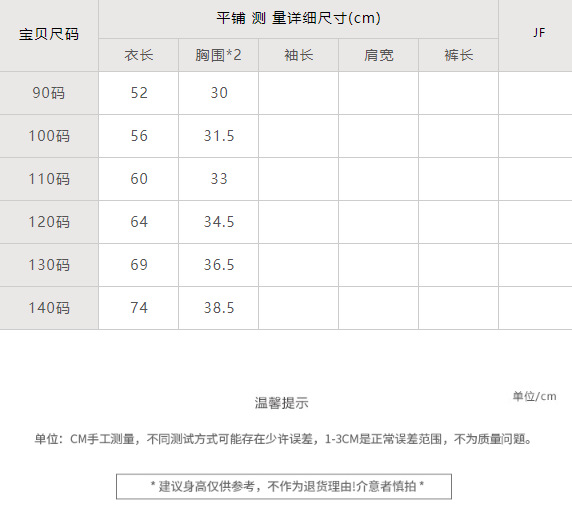Click the boxed 建议身高仅供参考 notice

[x=284, y=487]
